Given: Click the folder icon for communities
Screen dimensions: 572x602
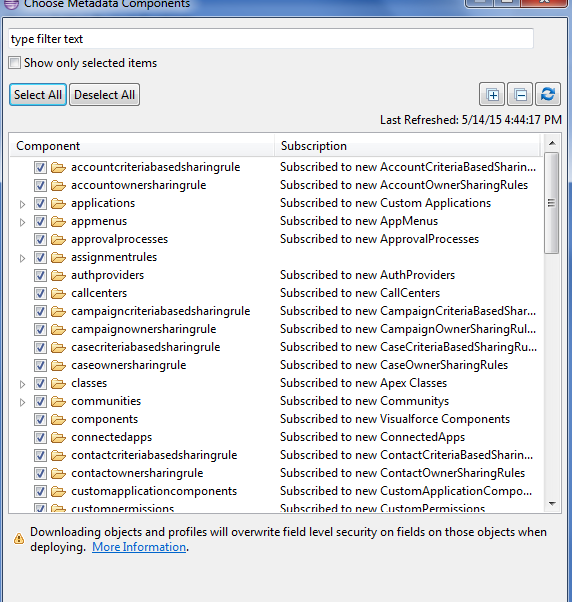Looking at the screenshot, I should 58,401.
